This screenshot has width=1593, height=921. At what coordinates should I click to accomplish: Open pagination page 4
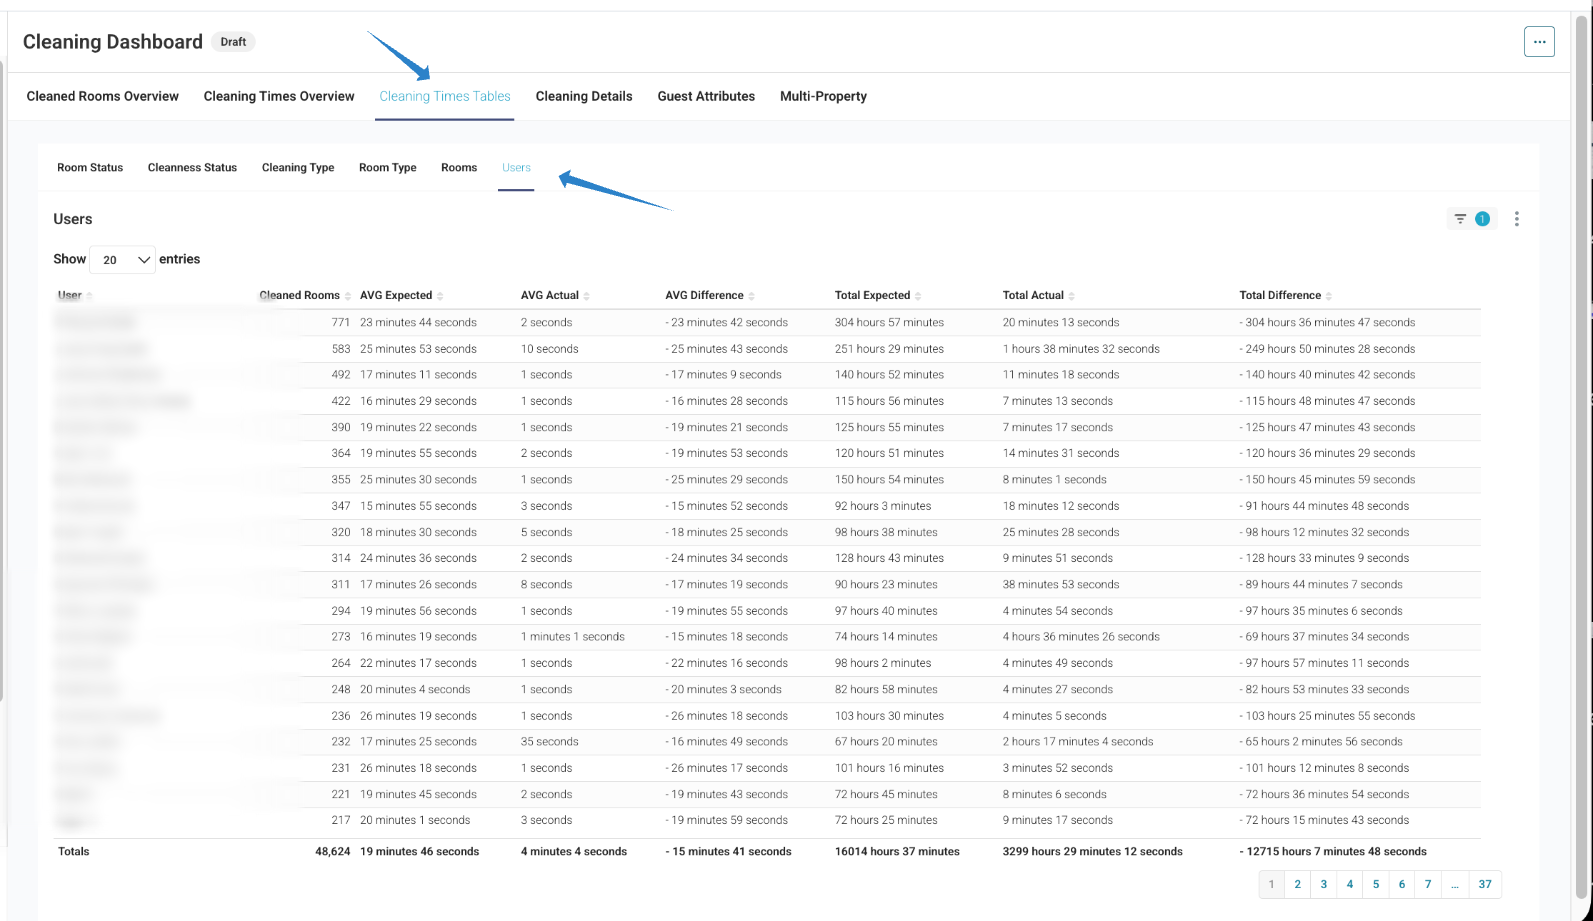(x=1350, y=884)
